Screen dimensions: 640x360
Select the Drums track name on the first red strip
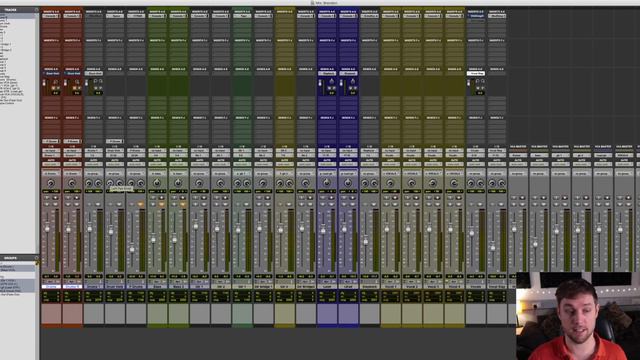(51, 287)
